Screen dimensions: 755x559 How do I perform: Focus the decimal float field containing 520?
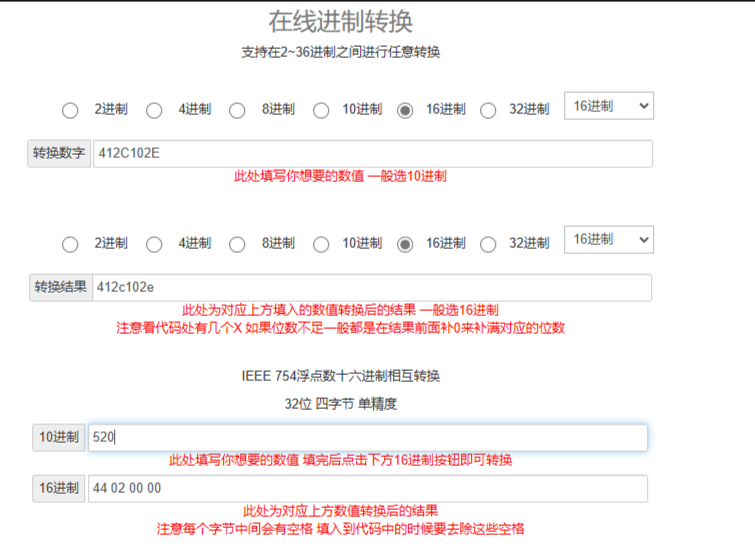coord(367,438)
